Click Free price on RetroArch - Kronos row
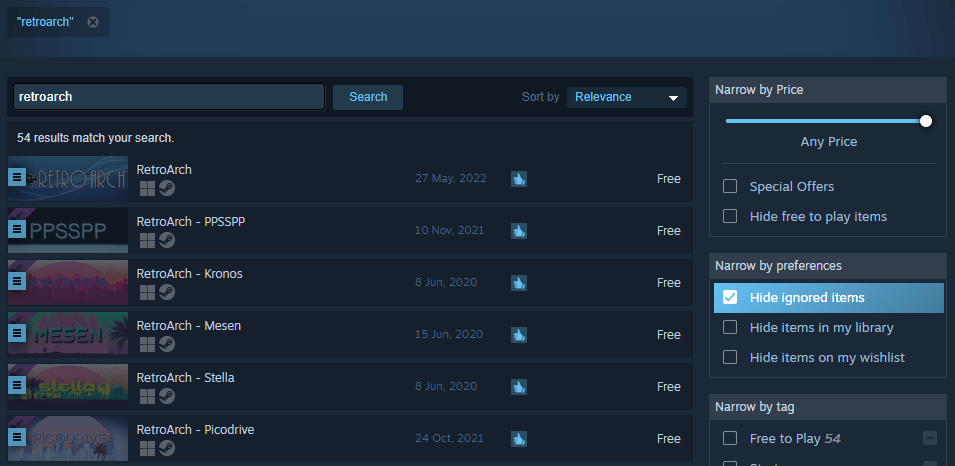This screenshot has width=955, height=466. pyautogui.click(x=668, y=283)
